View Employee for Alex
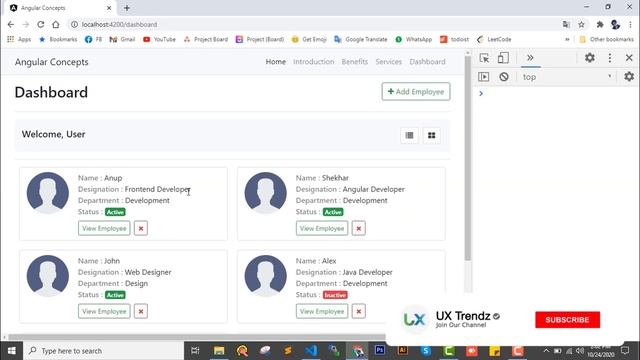 [x=322, y=311]
